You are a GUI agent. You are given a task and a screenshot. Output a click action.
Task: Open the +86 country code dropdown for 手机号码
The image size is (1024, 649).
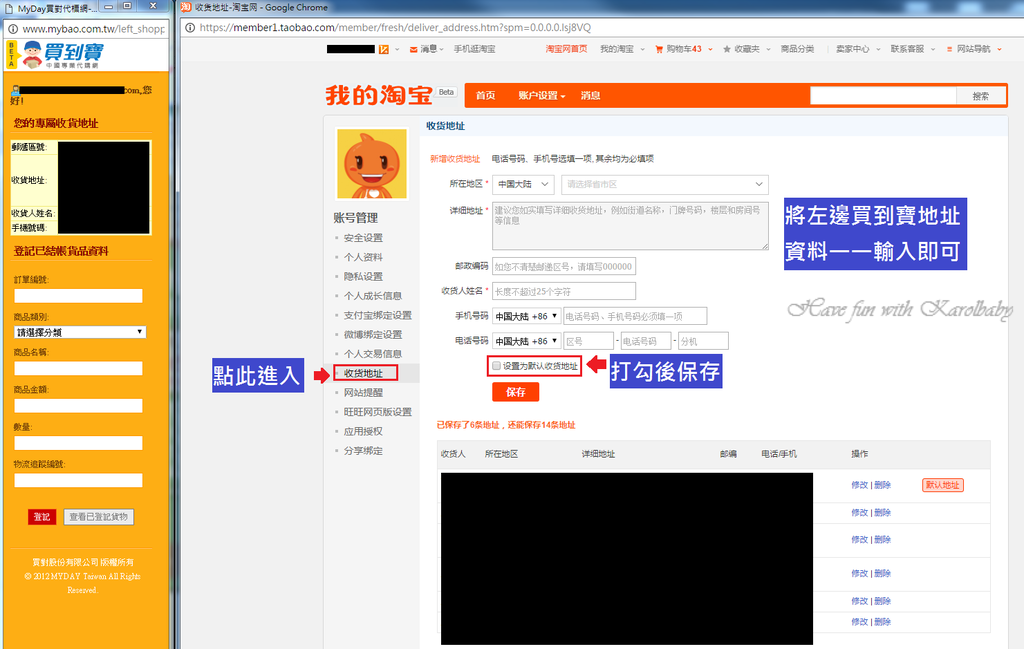(526, 316)
